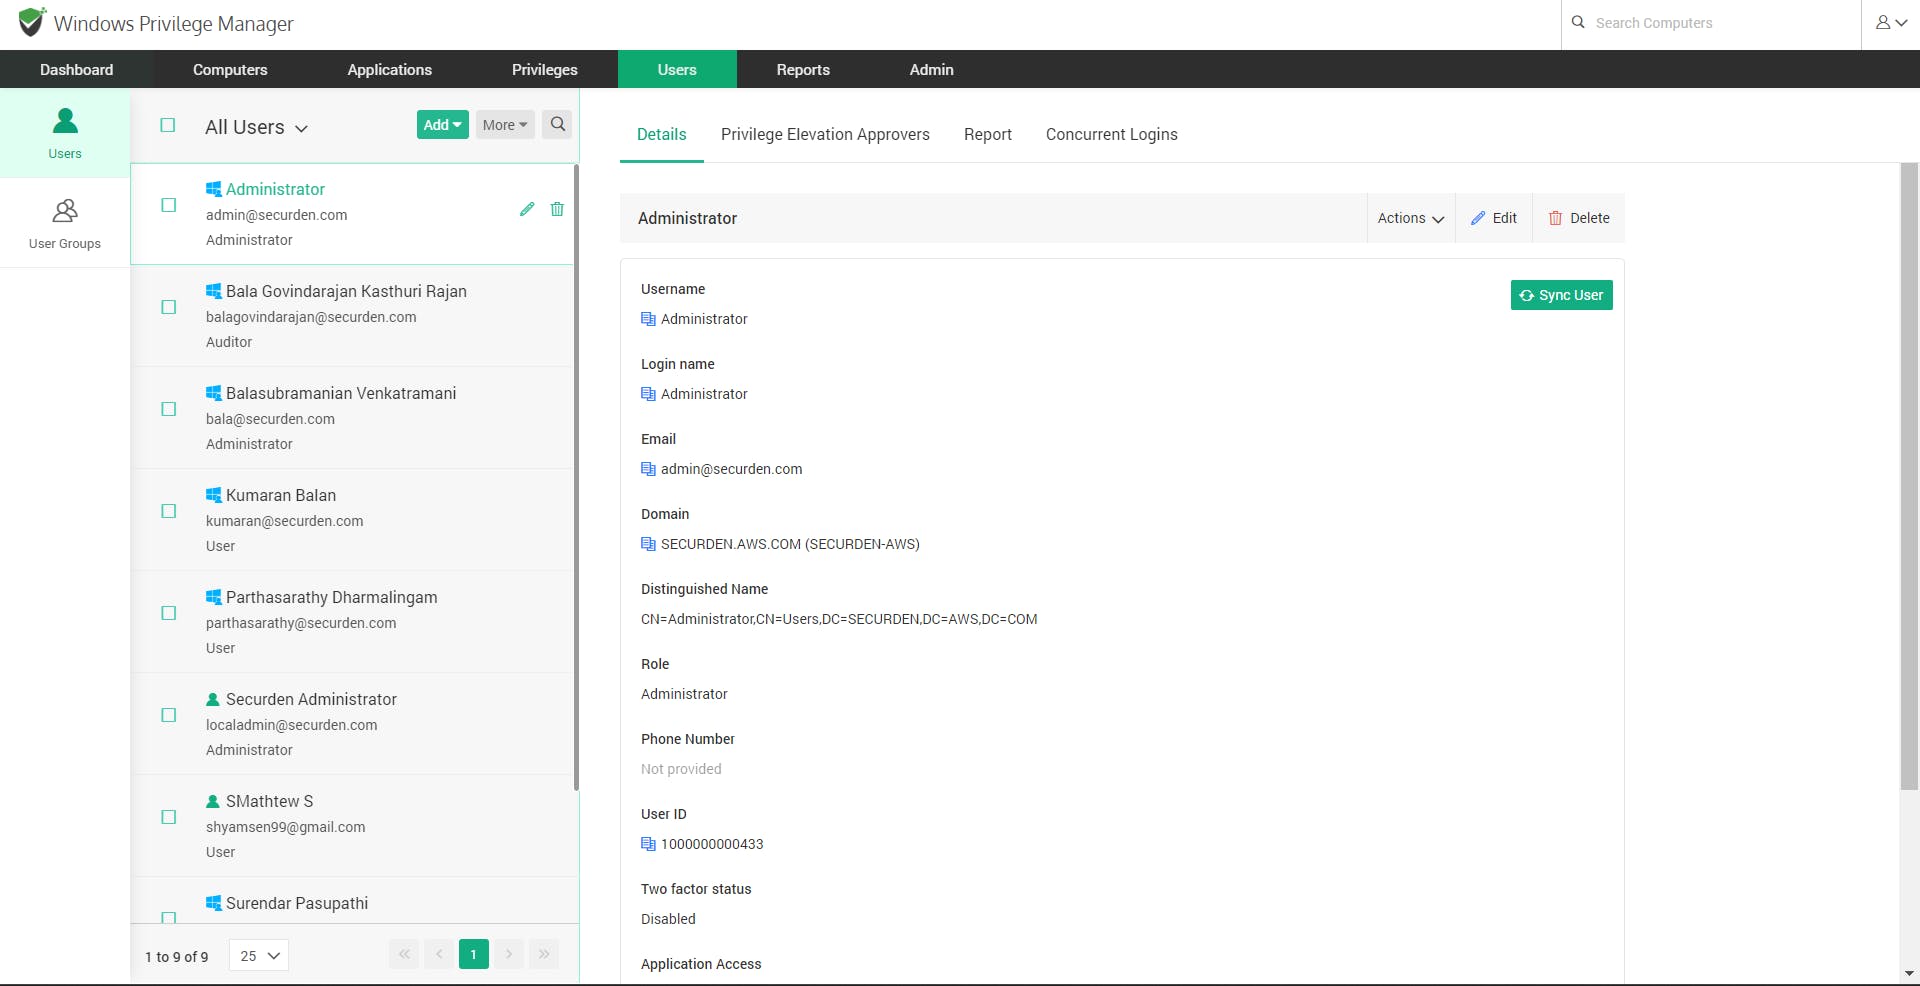This screenshot has height=986, width=1920.
Task: Click Windows icon beside Parthasarathy Dharmalingam
Action: (213, 597)
